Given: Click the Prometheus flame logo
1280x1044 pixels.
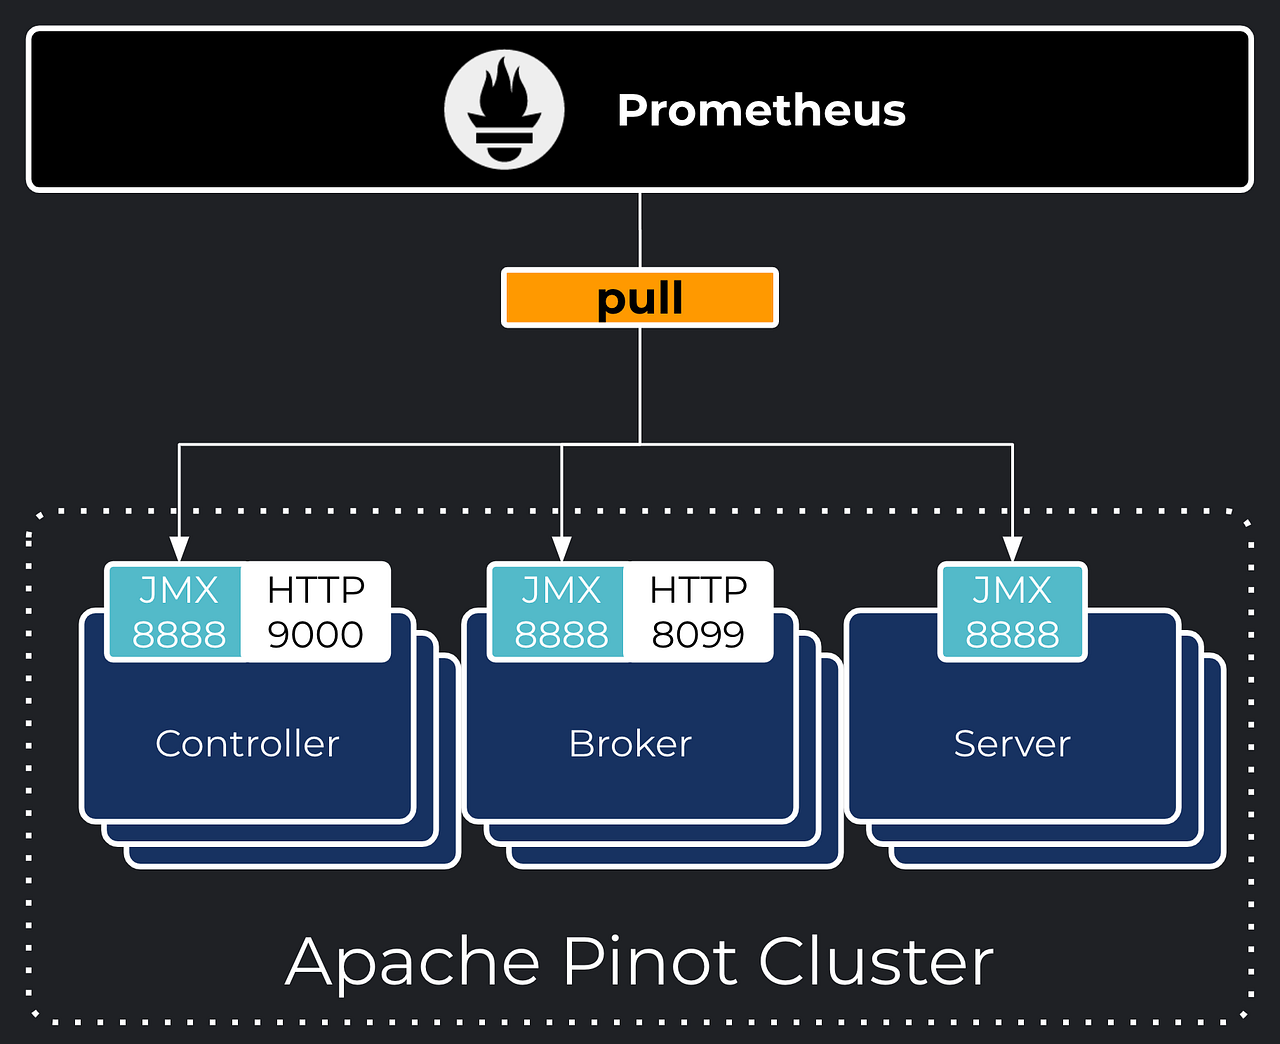Looking at the screenshot, I should [504, 110].
